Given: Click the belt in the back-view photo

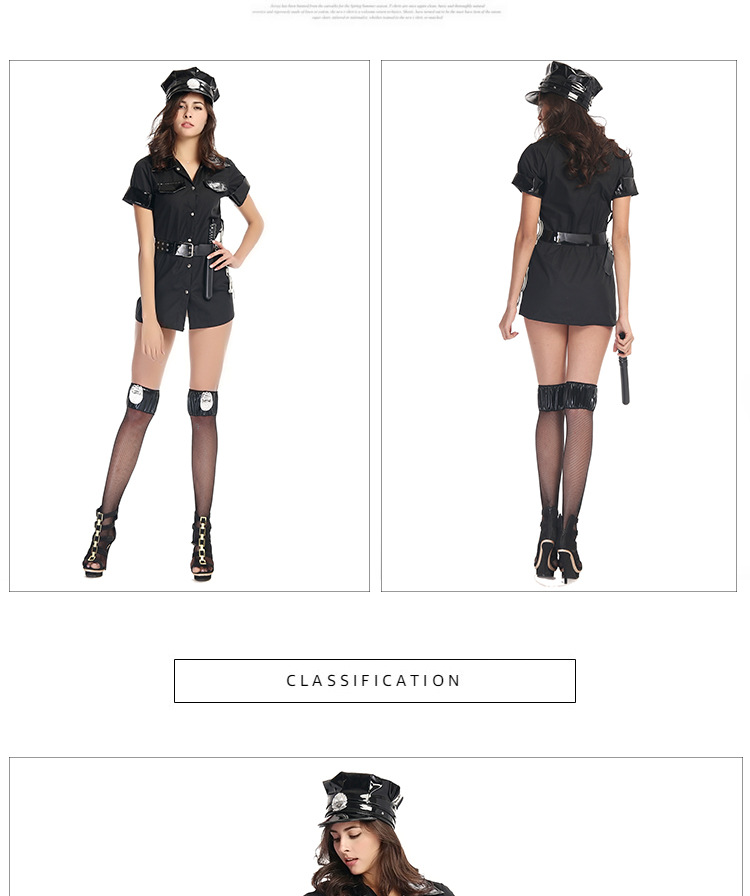Looking at the screenshot, I should [572, 238].
